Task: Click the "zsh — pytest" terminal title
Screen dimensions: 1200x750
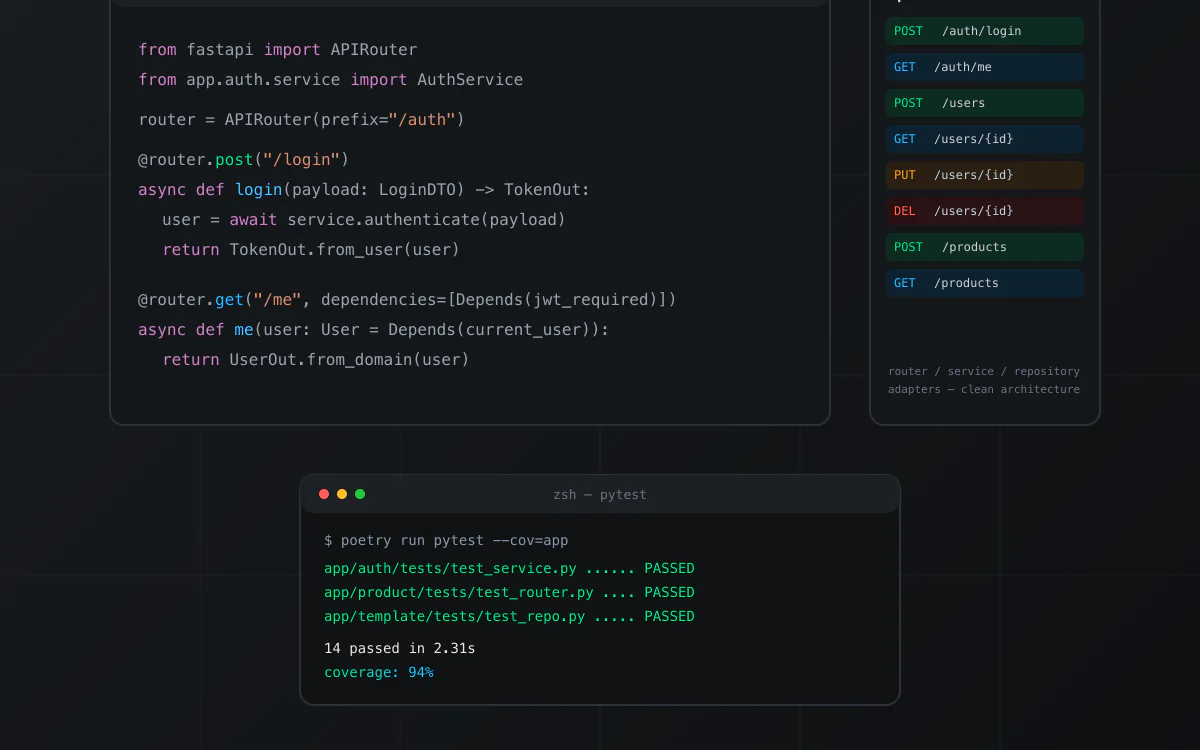Action: coord(600,494)
